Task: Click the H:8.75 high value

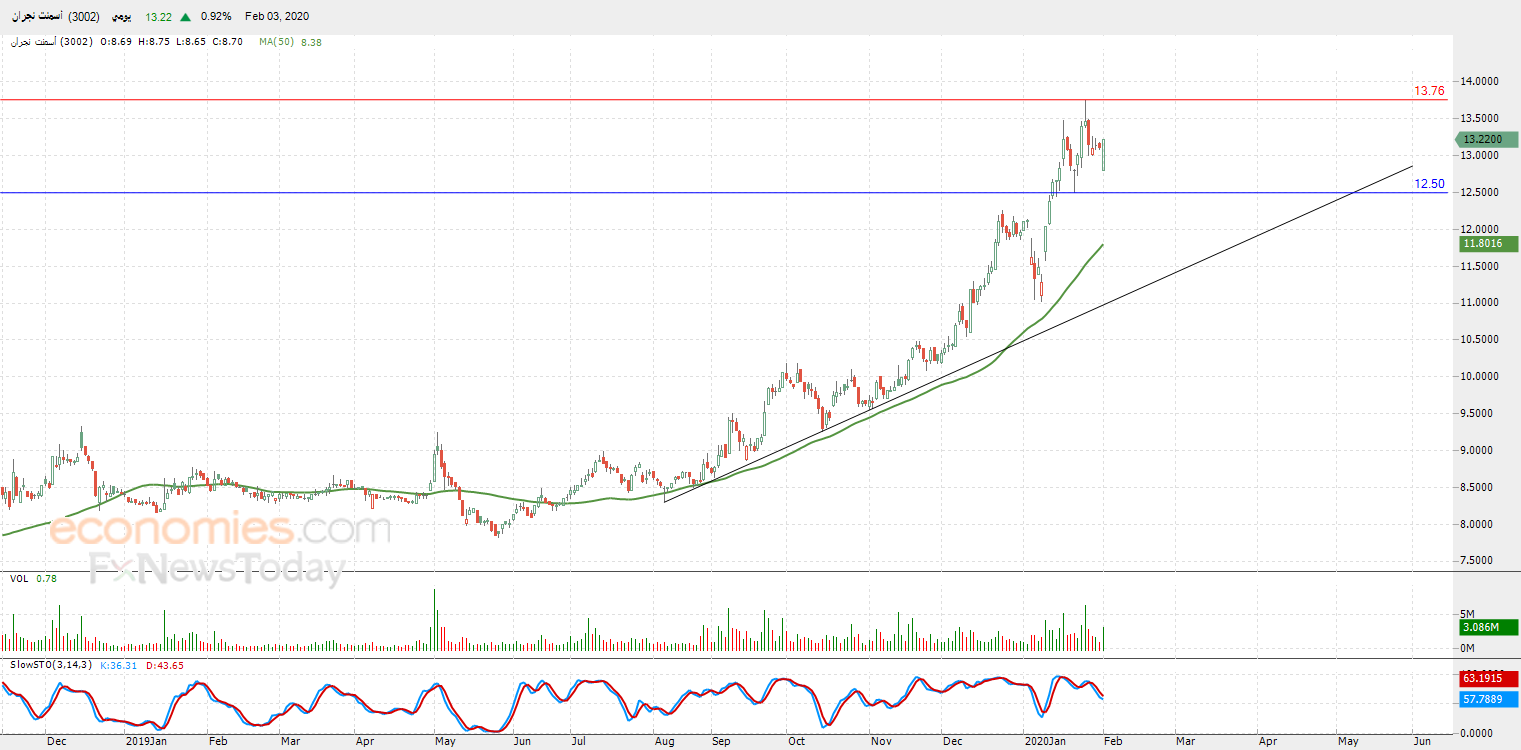Action: (x=155, y=42)
